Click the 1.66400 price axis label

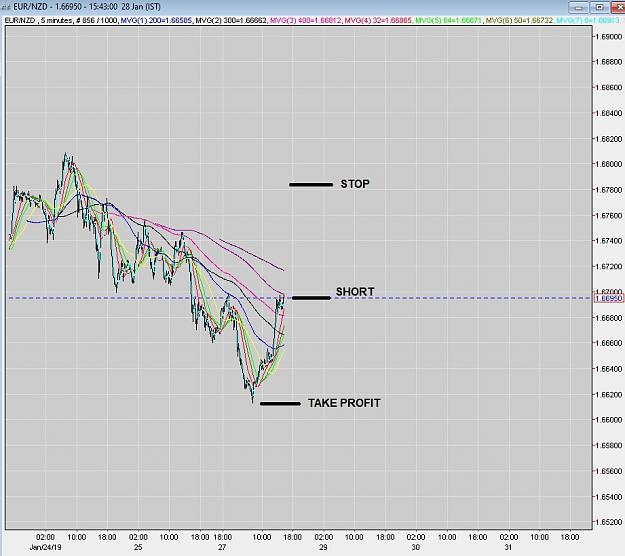(x=608, y=369)
